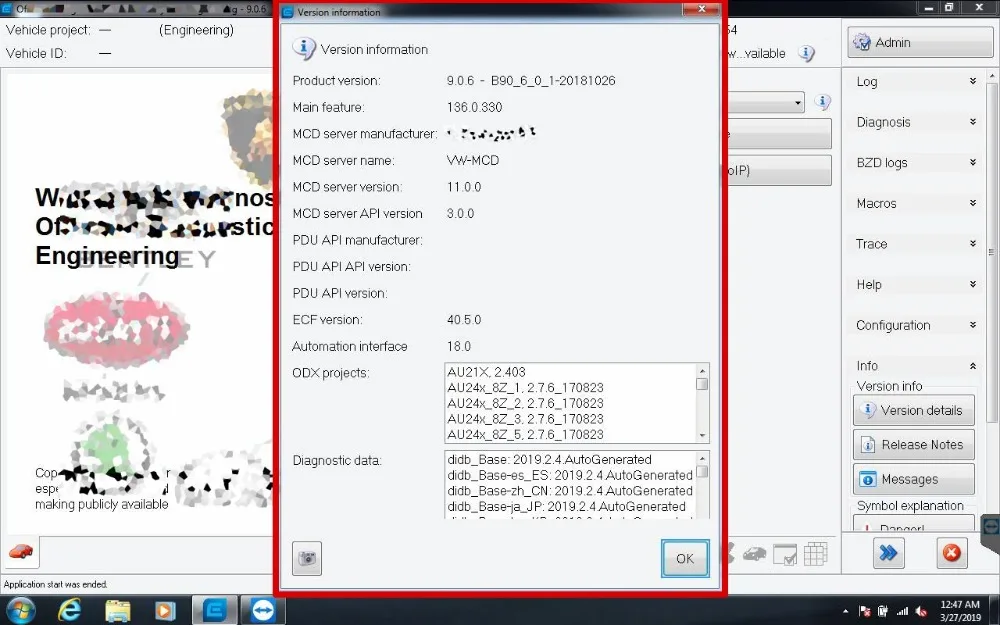Click the ECF version value '40.5.0'
The image size is (1000, 625).
point(464,320)
